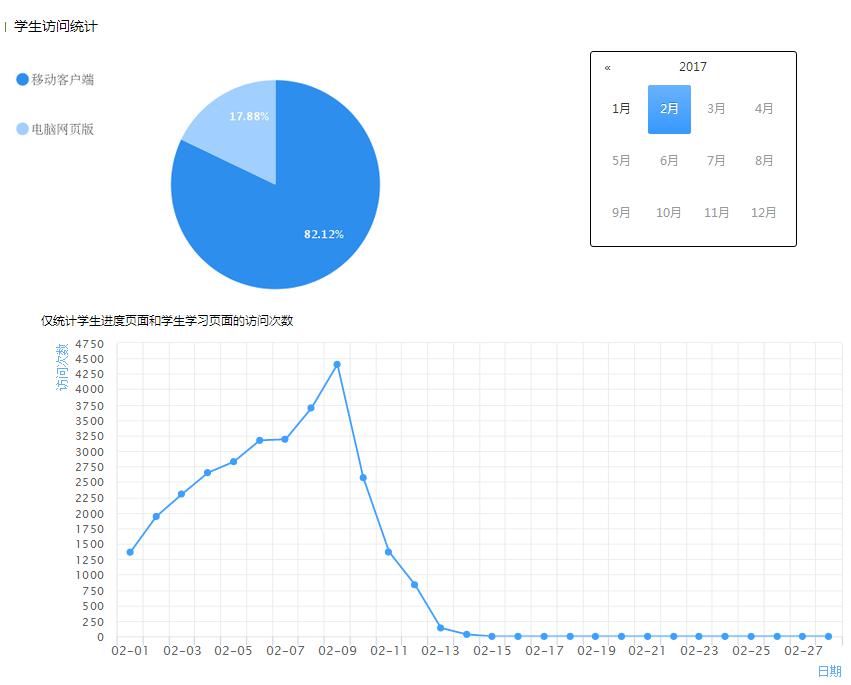The height and width of the screenshot is (685, 851).
Task: Choose 10月 month cell
Action: tap(669, 212)
